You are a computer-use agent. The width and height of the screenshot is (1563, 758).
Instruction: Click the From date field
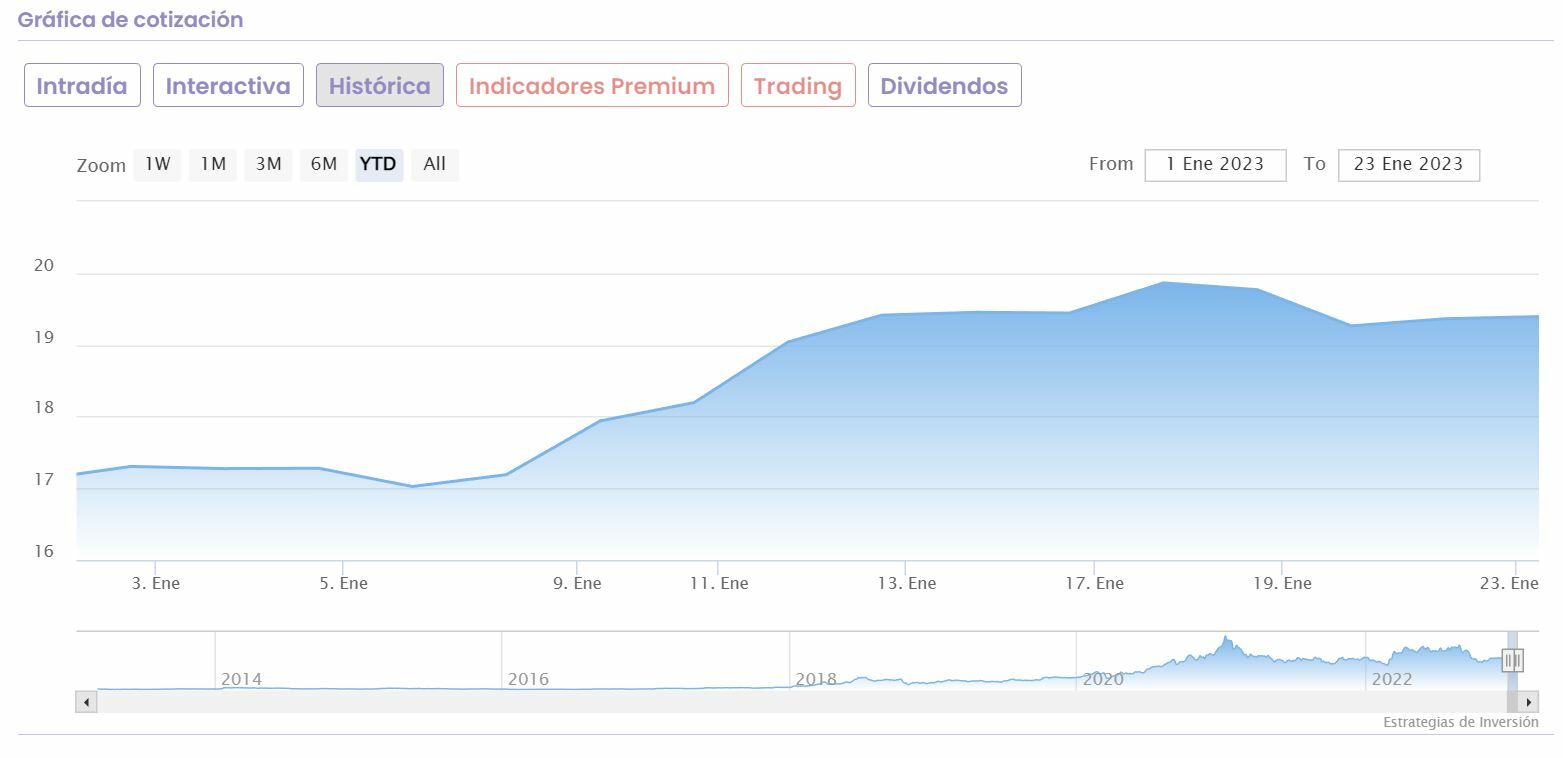1215,165
